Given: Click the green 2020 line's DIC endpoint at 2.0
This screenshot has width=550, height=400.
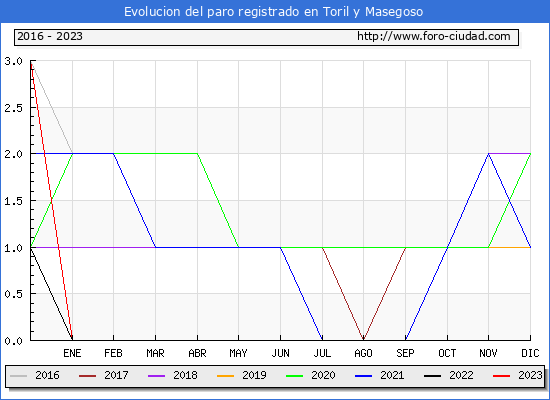Looking at the screenshot, I should [530, 154].
